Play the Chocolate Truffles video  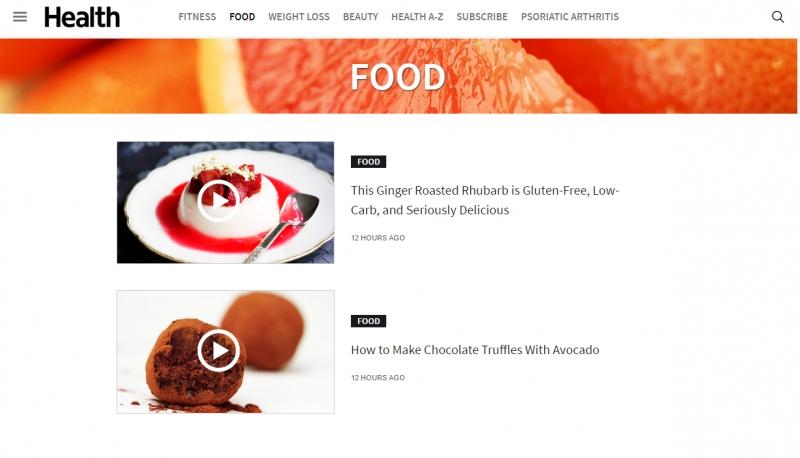(x=218, y=350)
